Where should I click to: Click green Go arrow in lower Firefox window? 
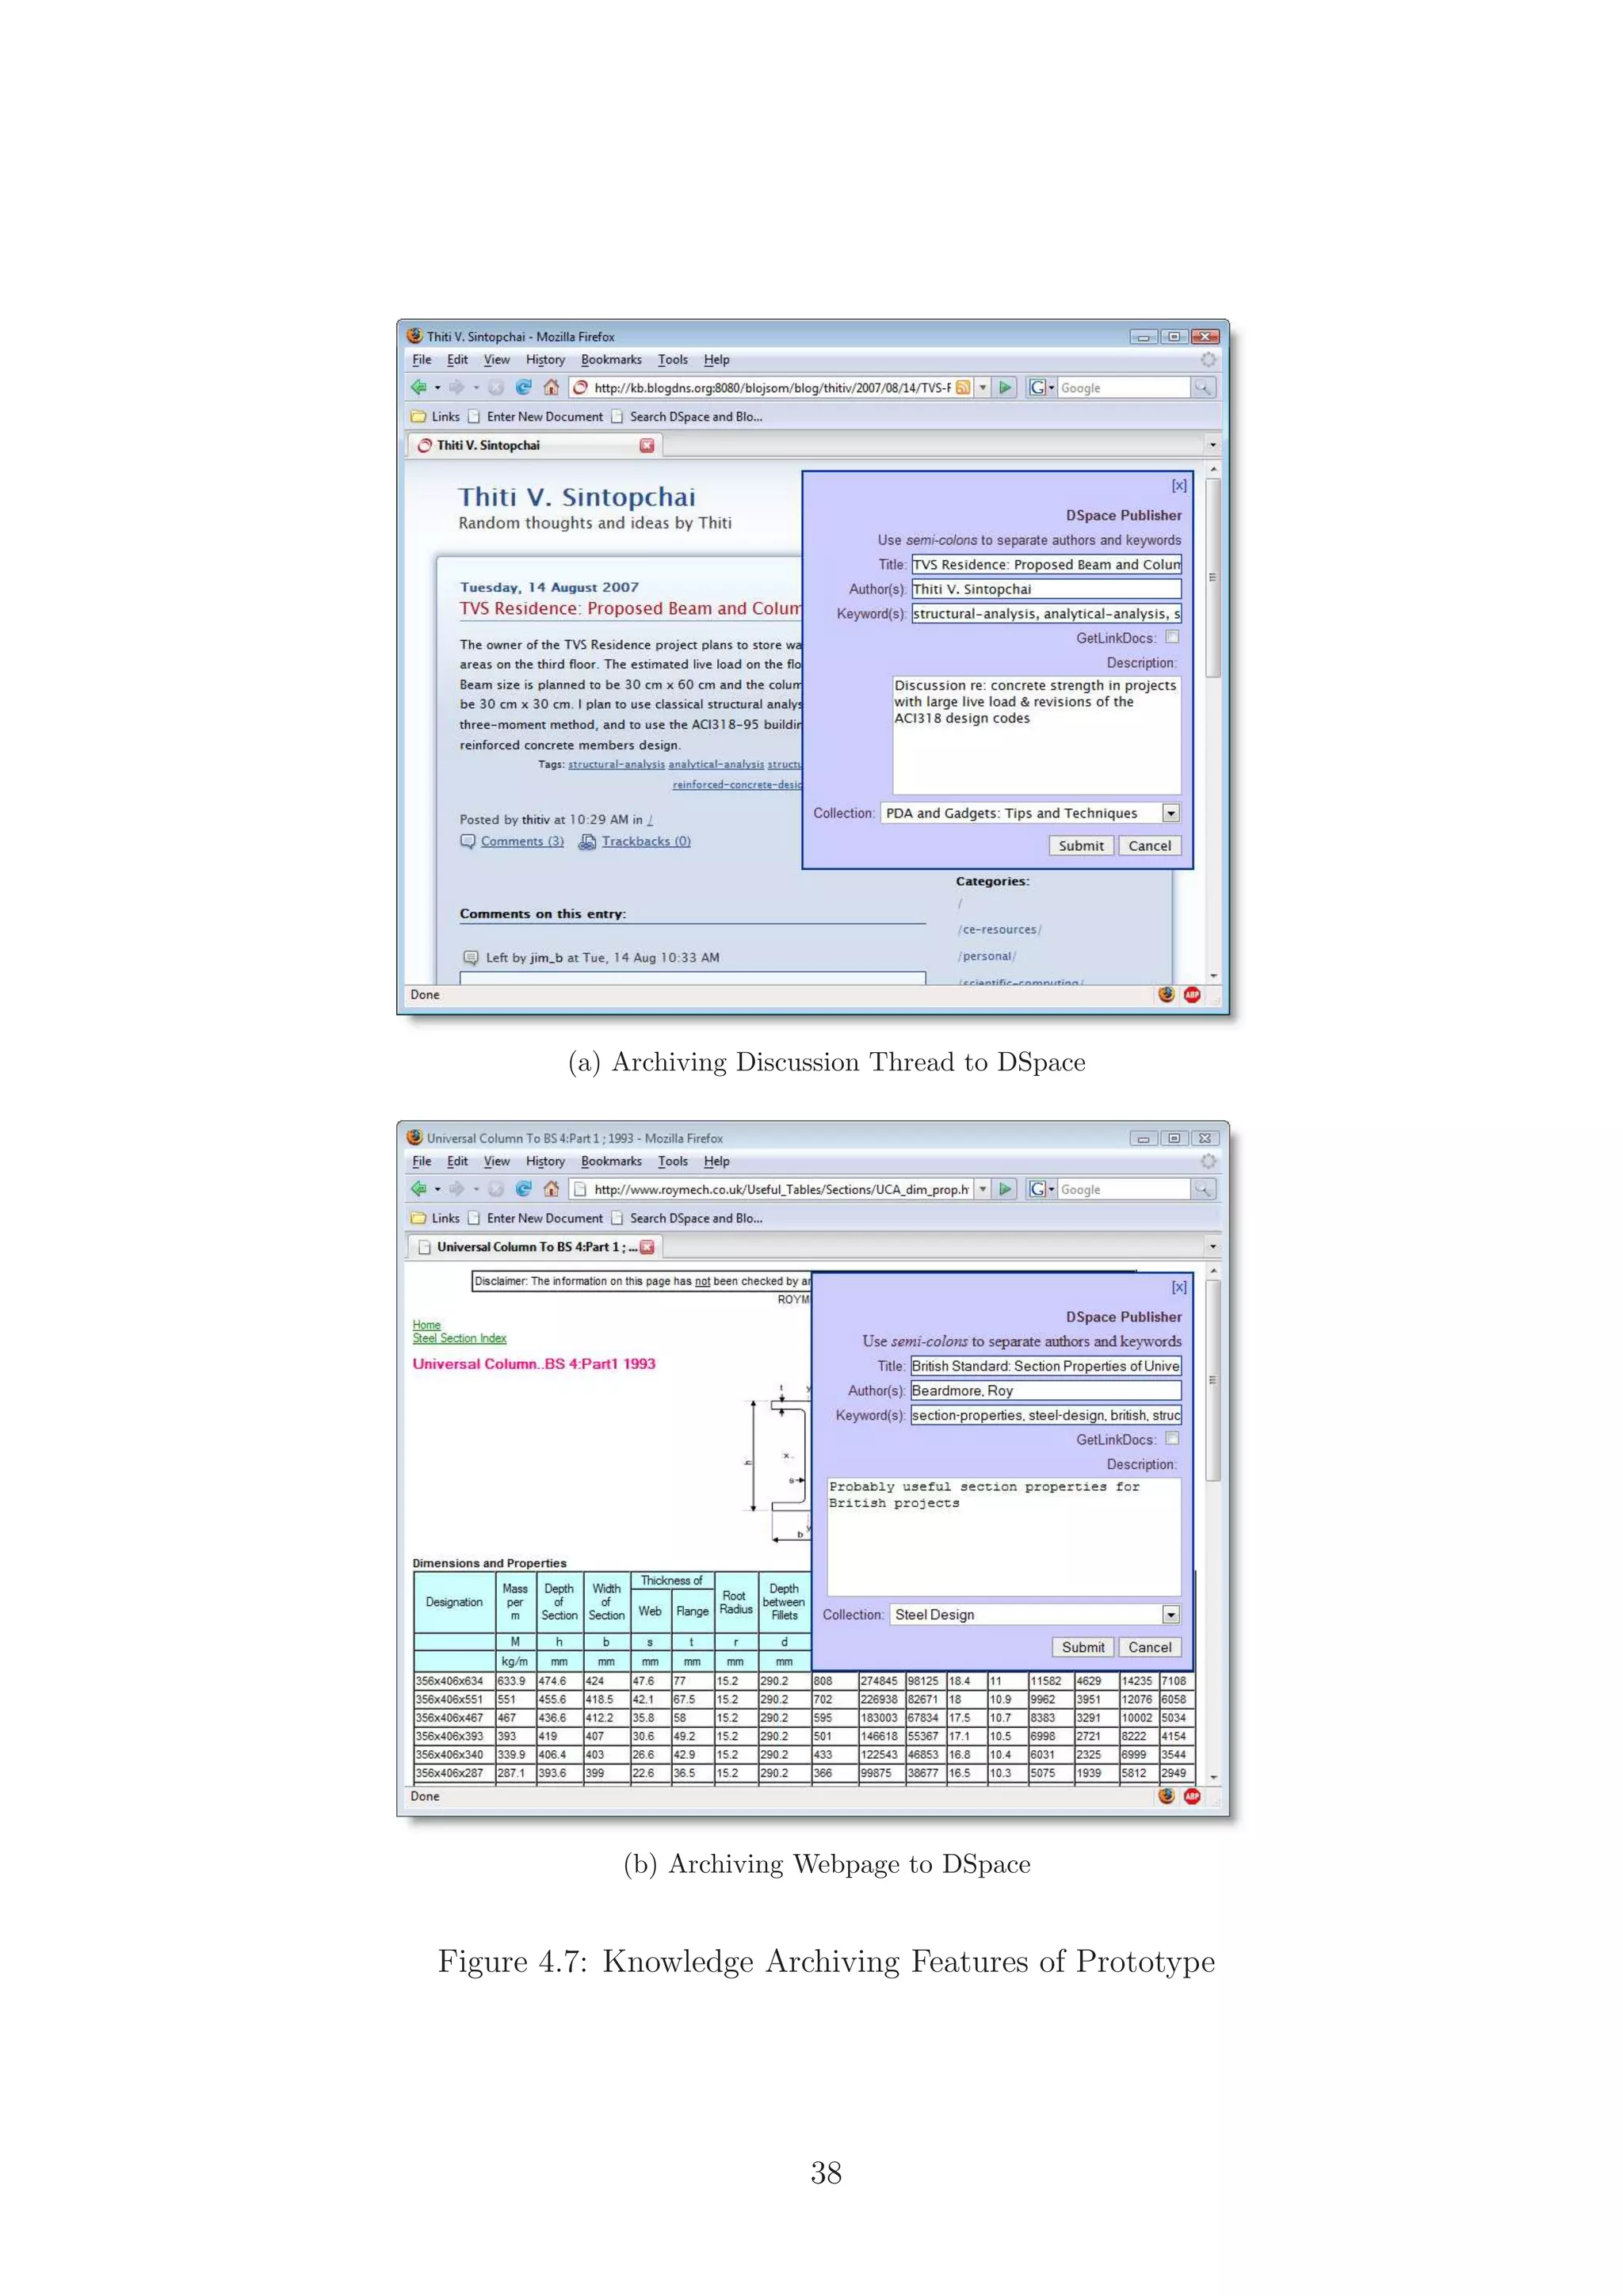pyautogui.click(x=1005, y=1189)
